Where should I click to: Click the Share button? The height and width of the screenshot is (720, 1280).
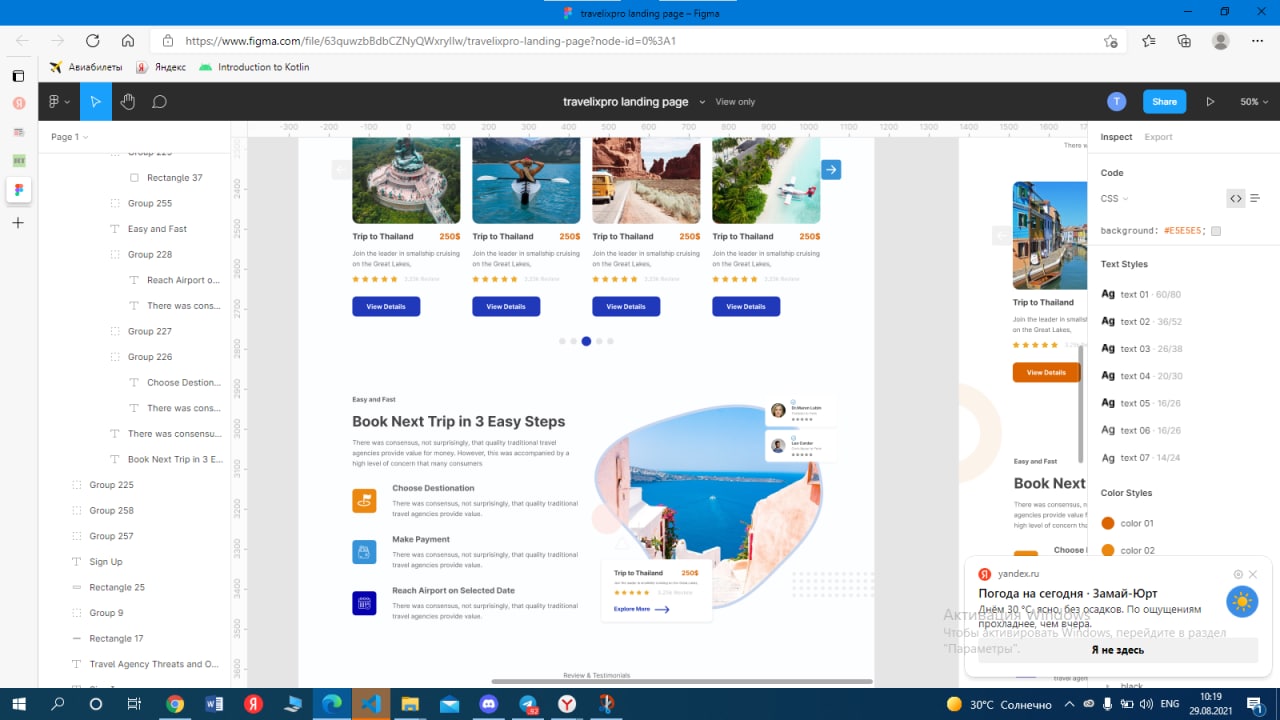1164,102
